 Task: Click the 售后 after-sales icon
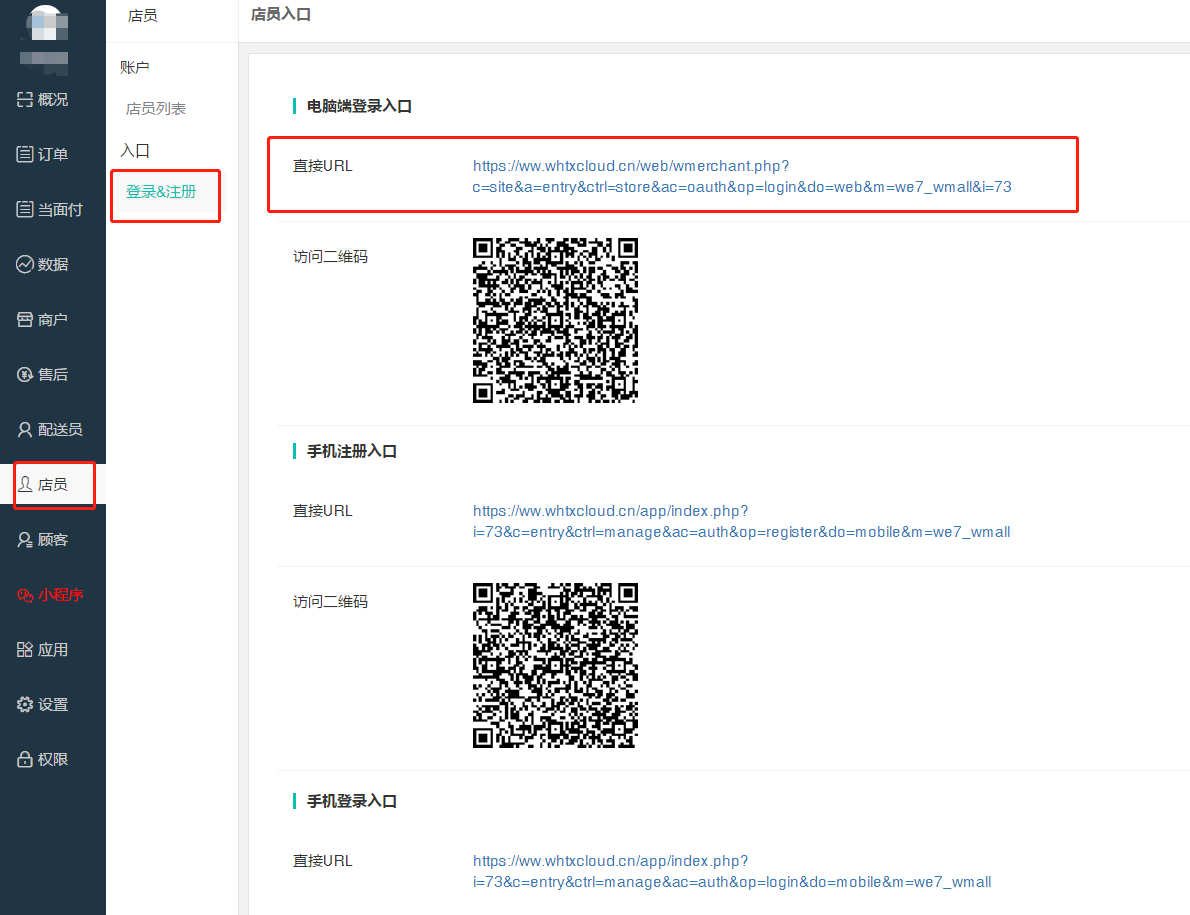25,374
